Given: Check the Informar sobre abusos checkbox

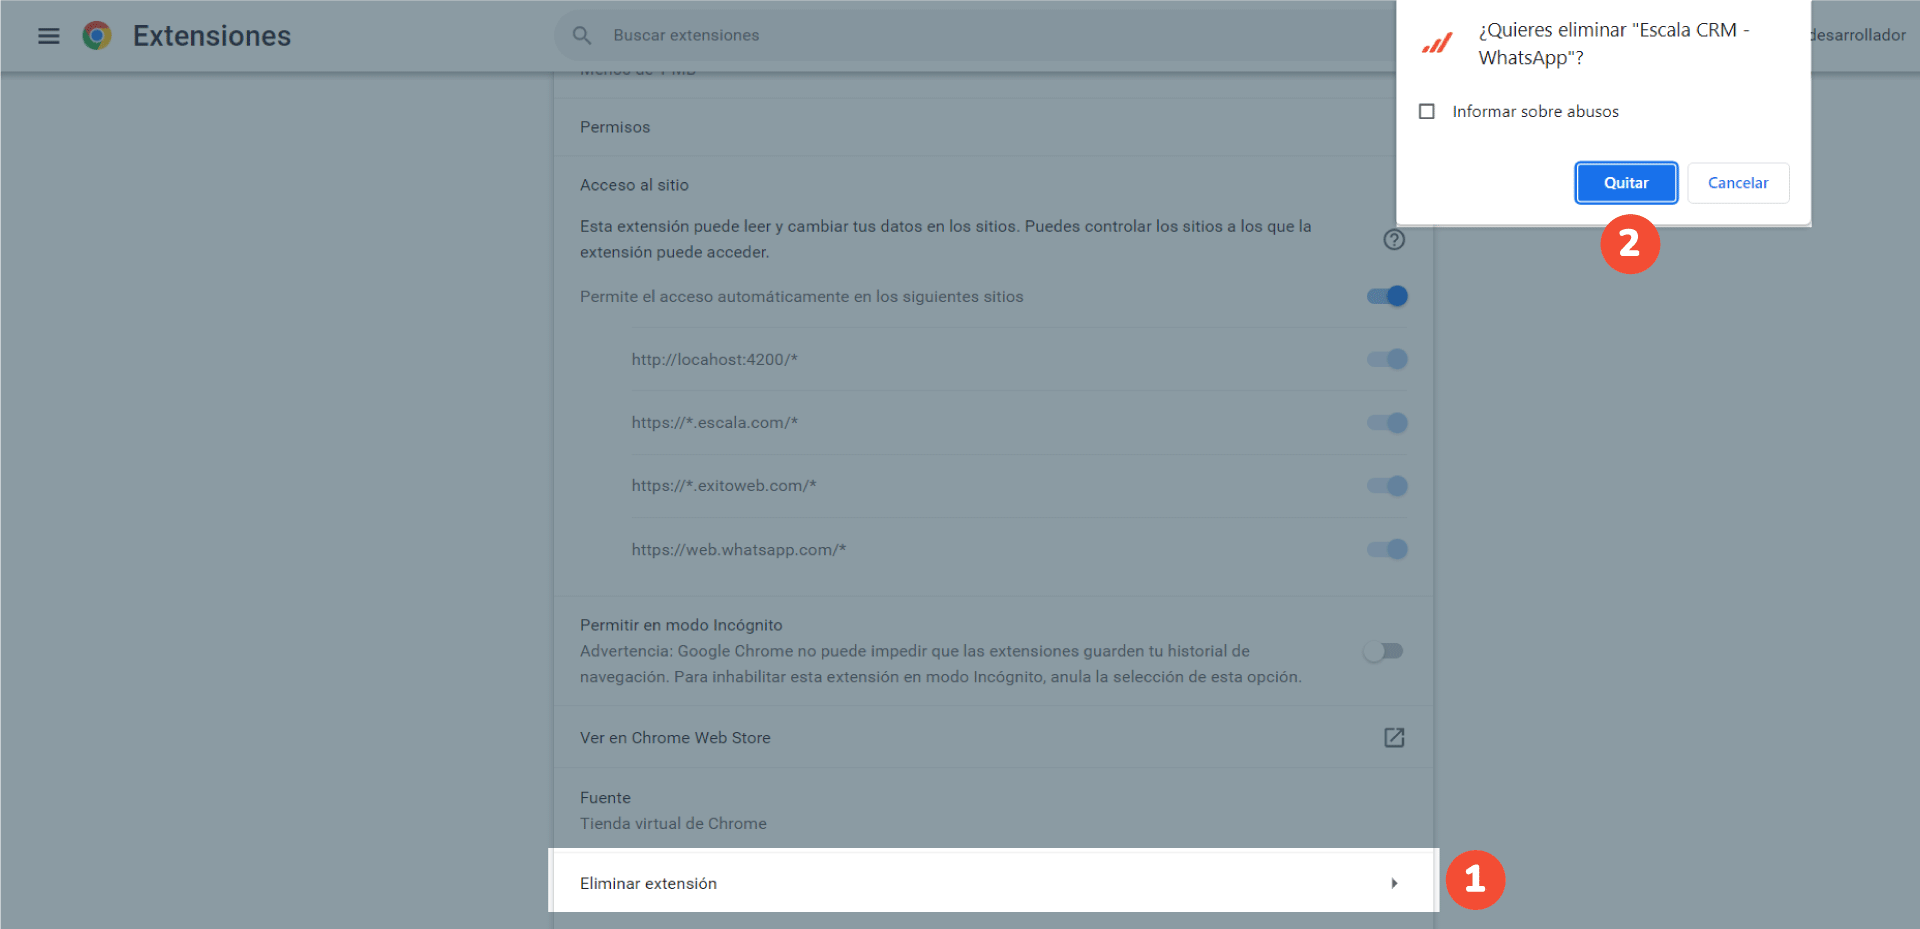Looking at the screenshot, I should [1427, 111].
